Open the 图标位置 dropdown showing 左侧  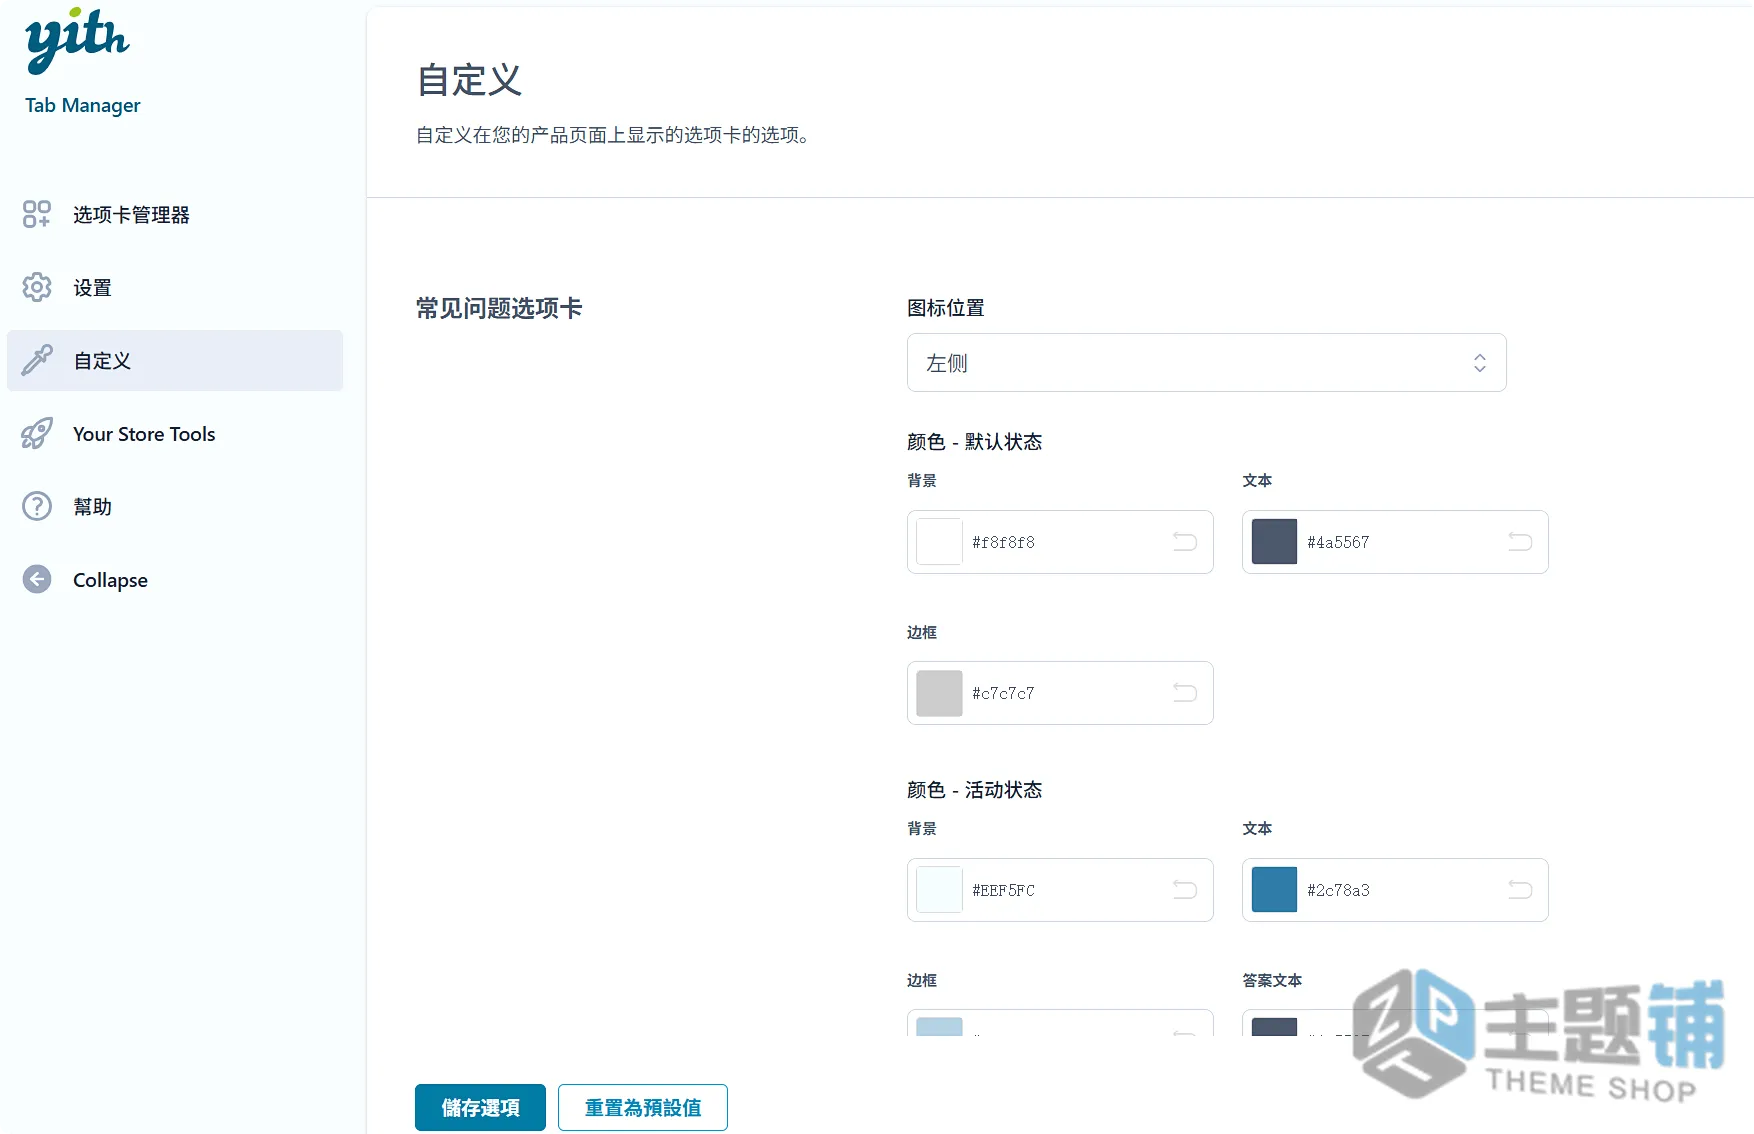(x=1206, y=362)
